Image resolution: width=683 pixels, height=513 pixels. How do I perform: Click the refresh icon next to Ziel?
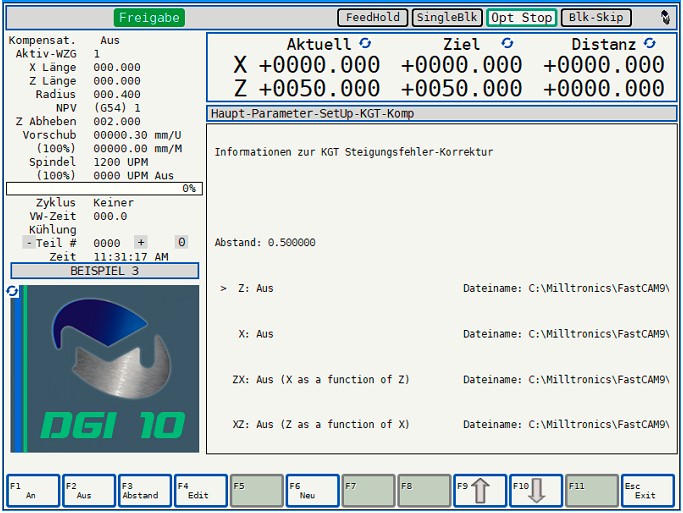tap(507, 43)
